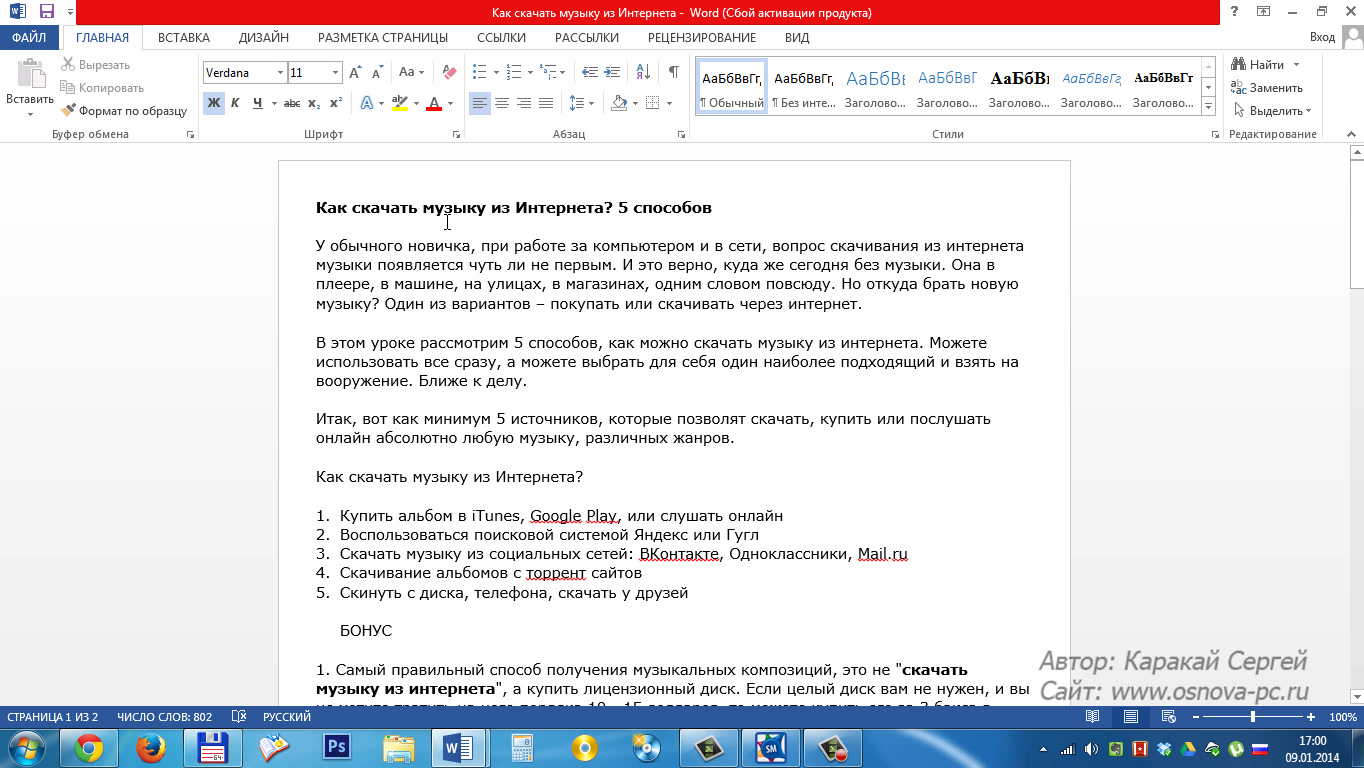Screen dimensions: 1364x768
Task: Align text to the left
Action: coord(480,103)
